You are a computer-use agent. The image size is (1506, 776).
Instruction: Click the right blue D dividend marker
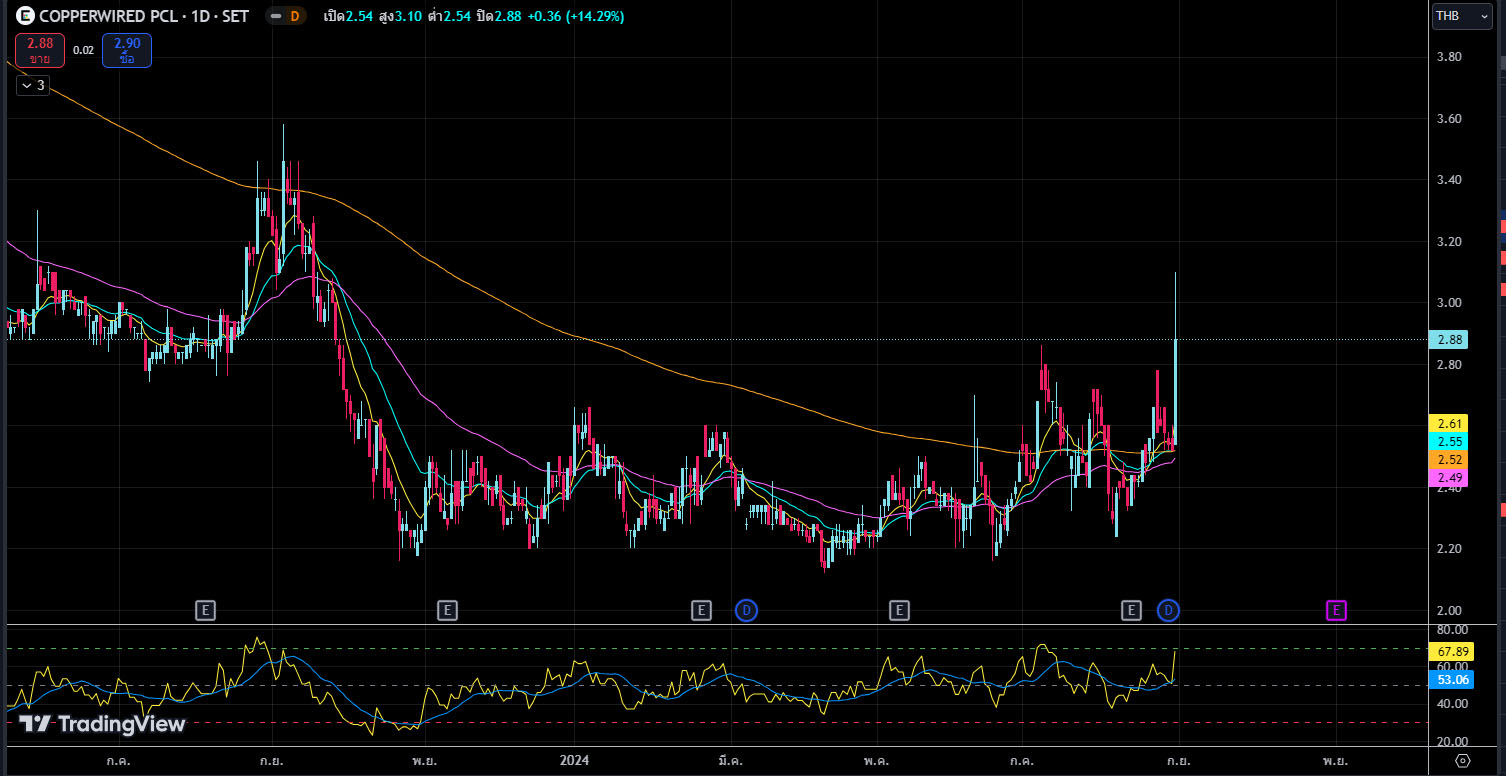pyautogui.click(x=1169, y=610)
